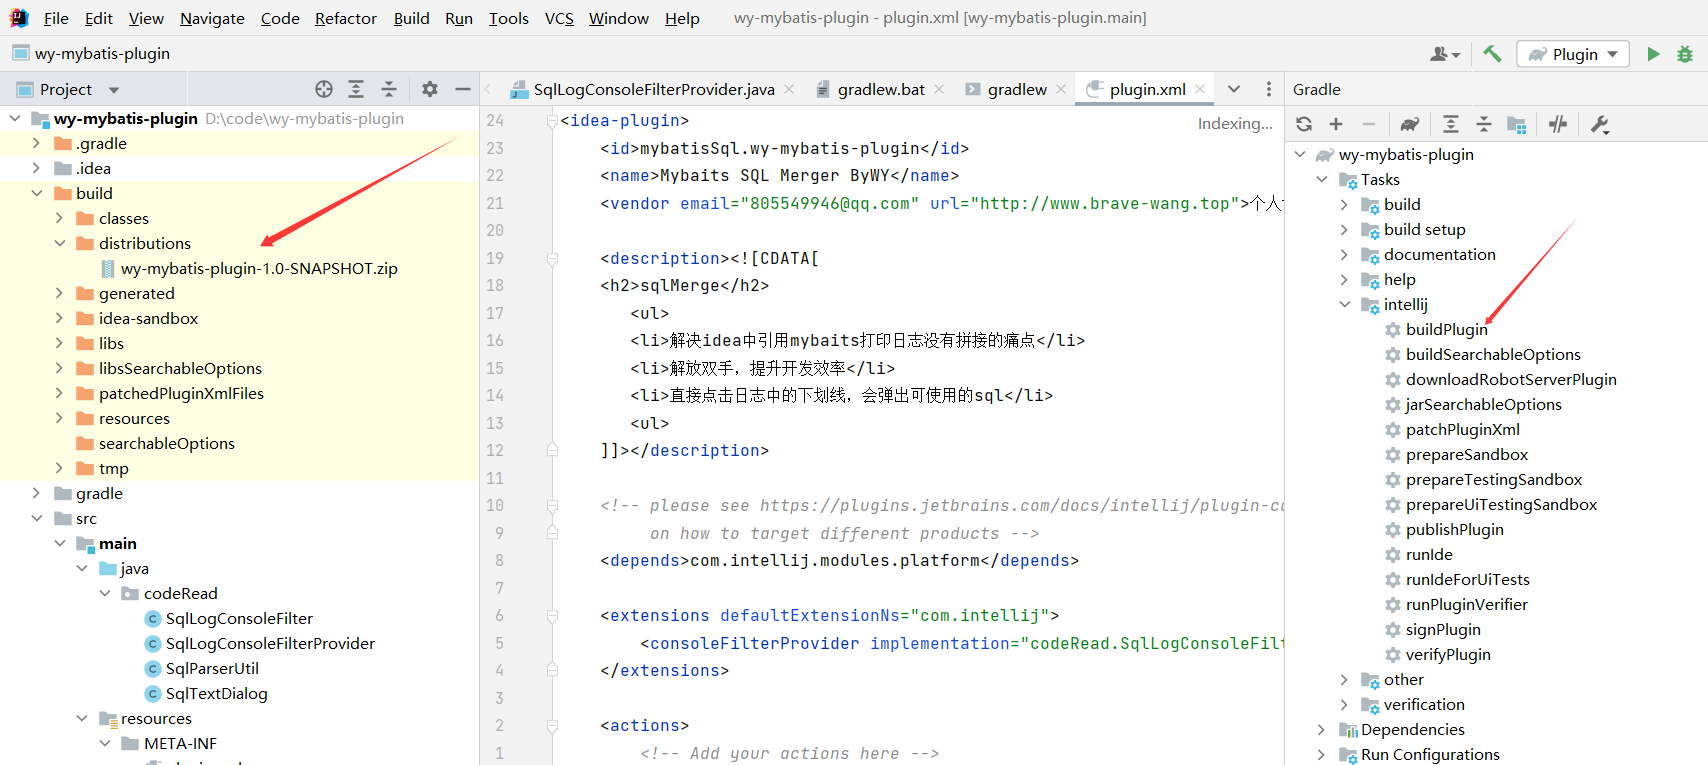
Task: Select the signPlugin Gradle task
Action: coord(1443,629)
